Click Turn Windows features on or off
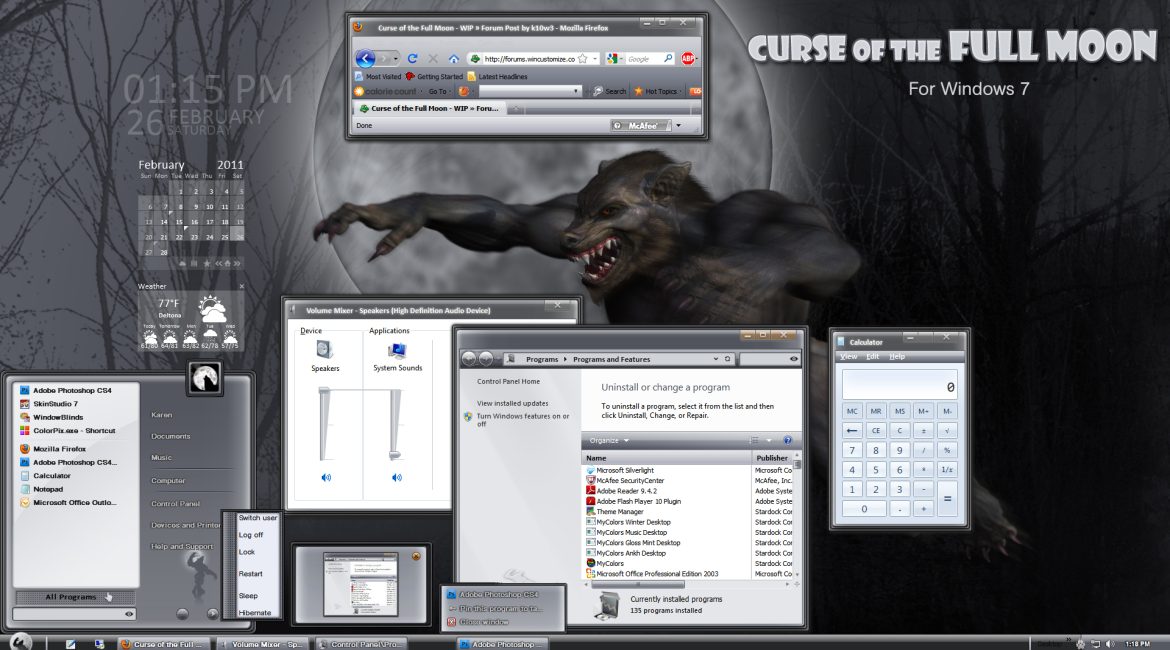Viewport: 1170px width, 650px height. click(523, 420)
